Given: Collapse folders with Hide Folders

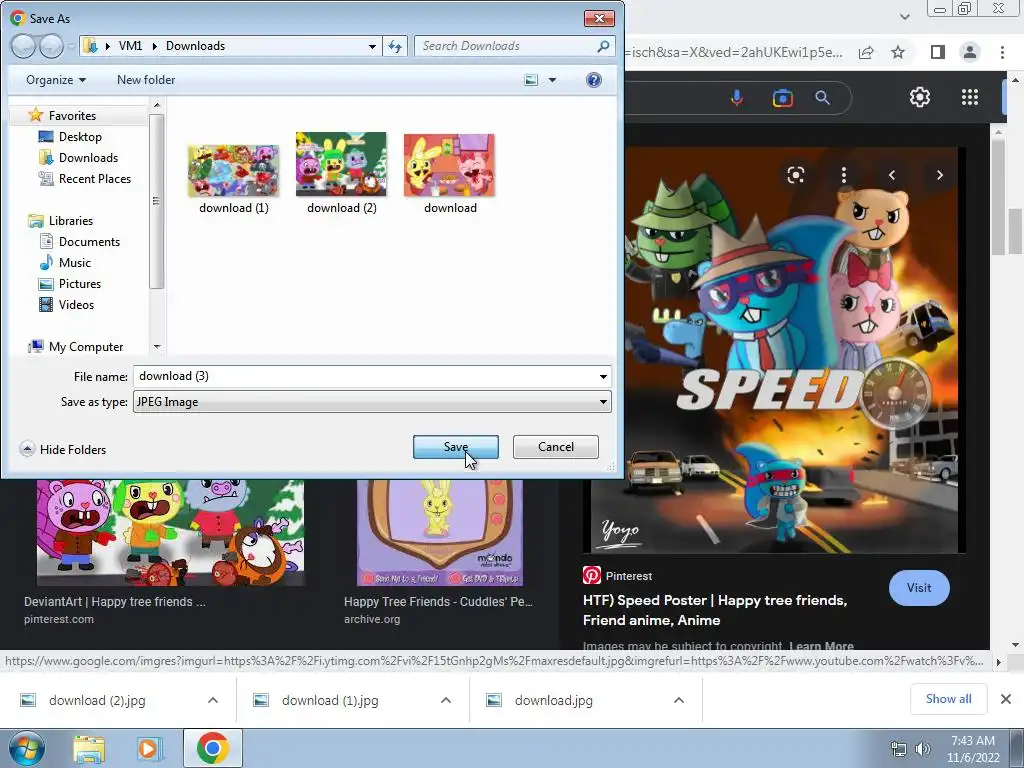Looking at the screenshot, I should click(63, 449).
